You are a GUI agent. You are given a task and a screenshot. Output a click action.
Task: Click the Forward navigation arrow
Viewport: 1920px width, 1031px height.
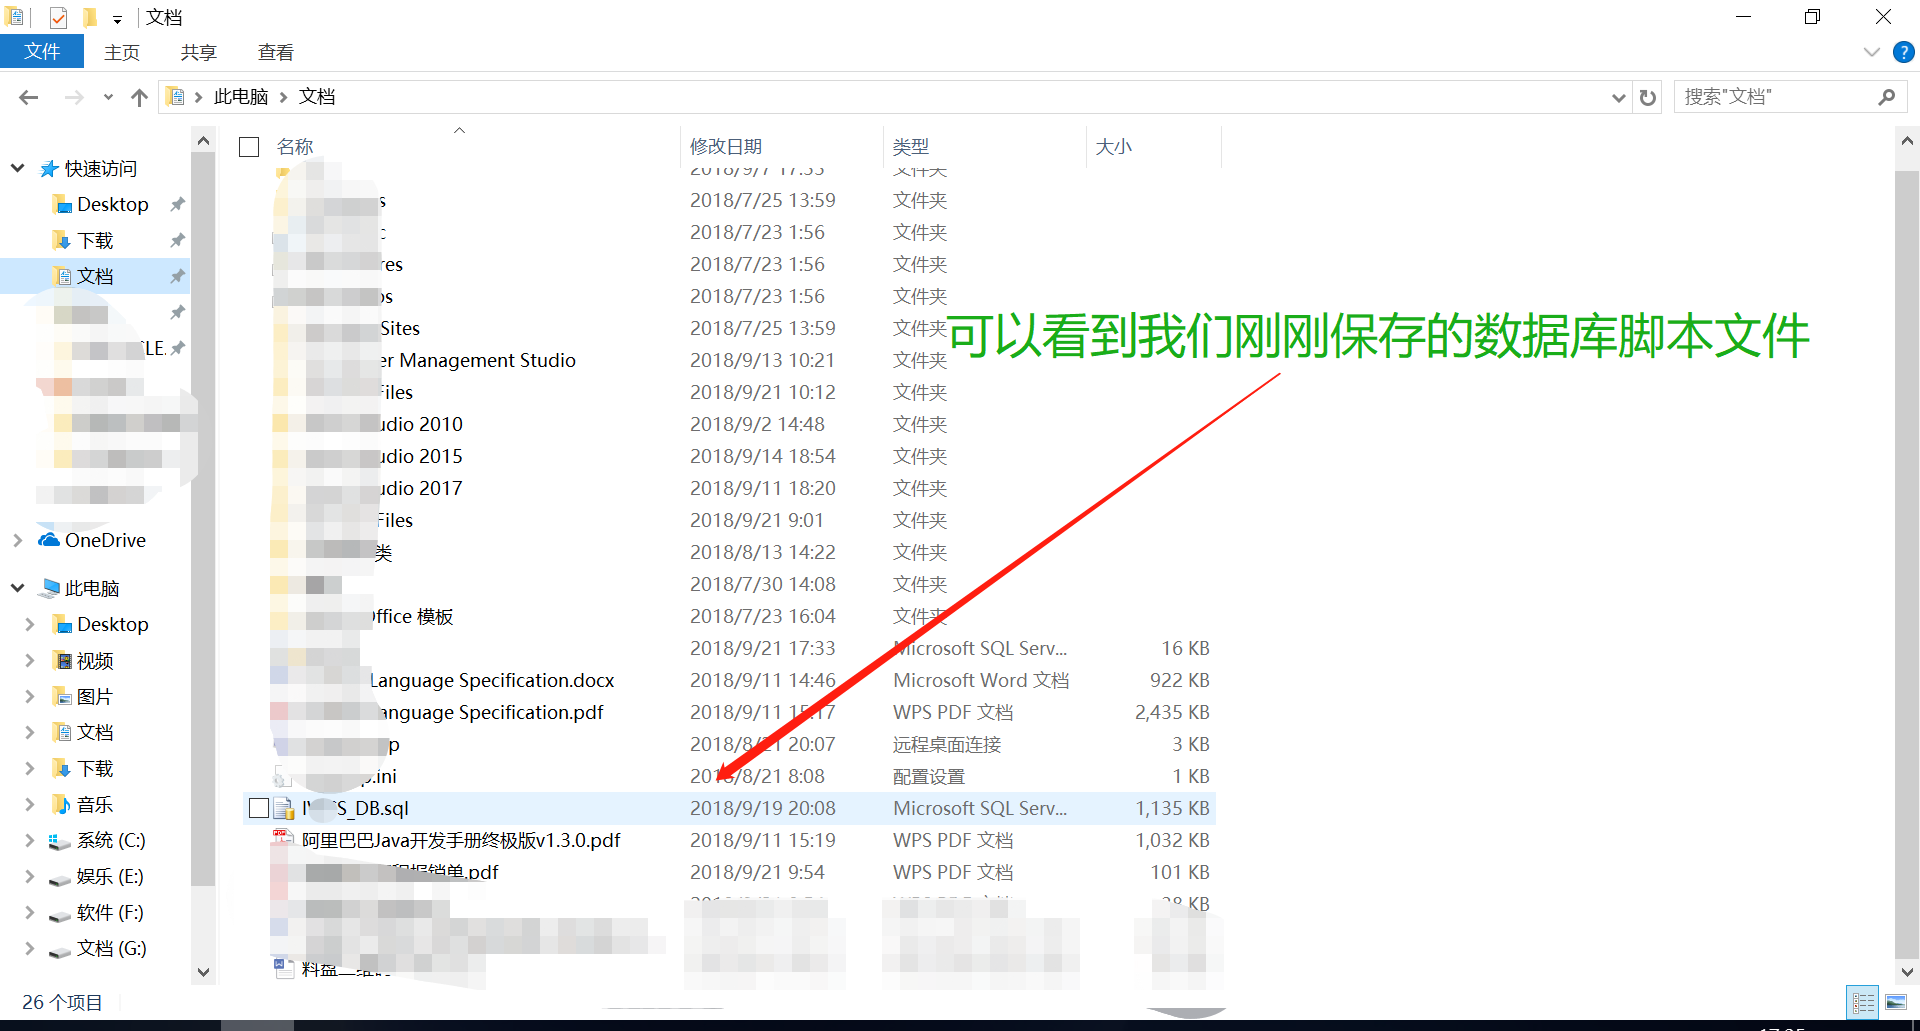pos(74,97)
